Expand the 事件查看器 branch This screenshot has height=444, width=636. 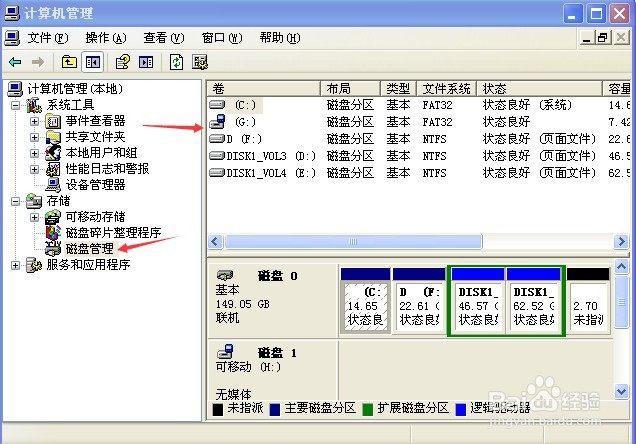[34, 121]
